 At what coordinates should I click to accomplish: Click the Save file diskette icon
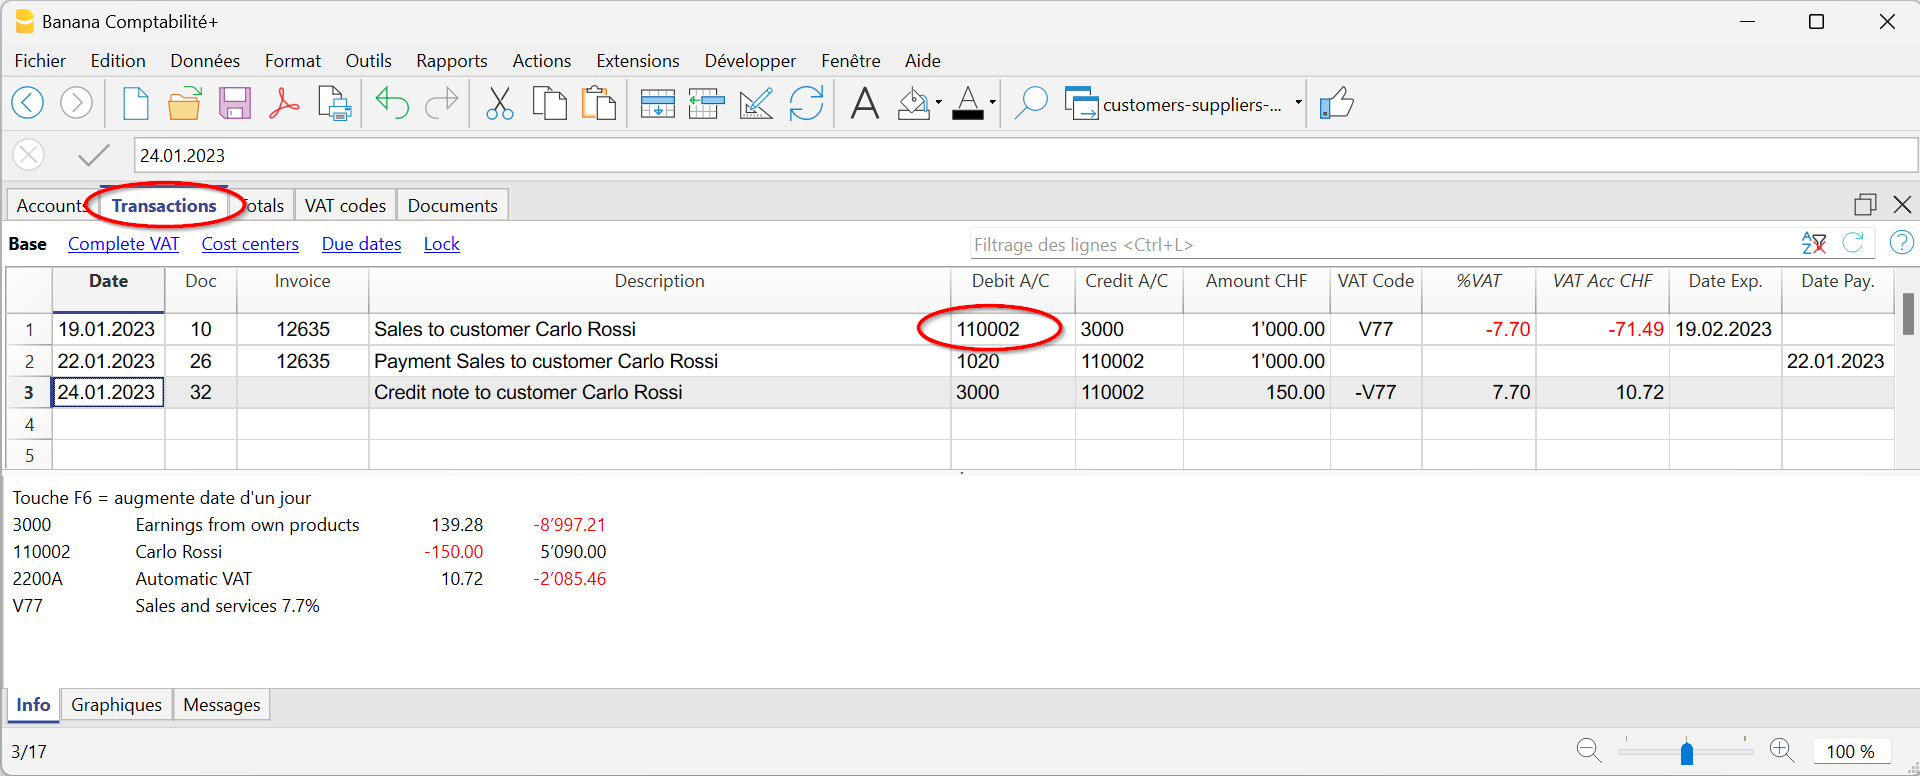pyautogui.click(x=235, y=103)
